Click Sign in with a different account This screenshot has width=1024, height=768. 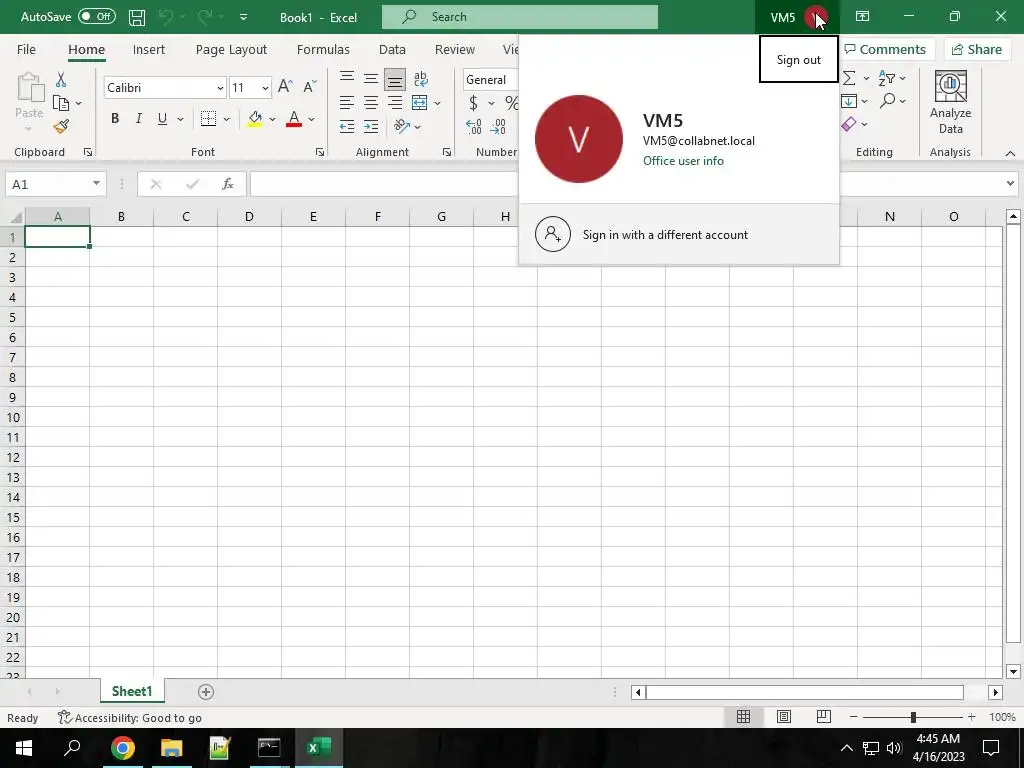coord(679,234)
